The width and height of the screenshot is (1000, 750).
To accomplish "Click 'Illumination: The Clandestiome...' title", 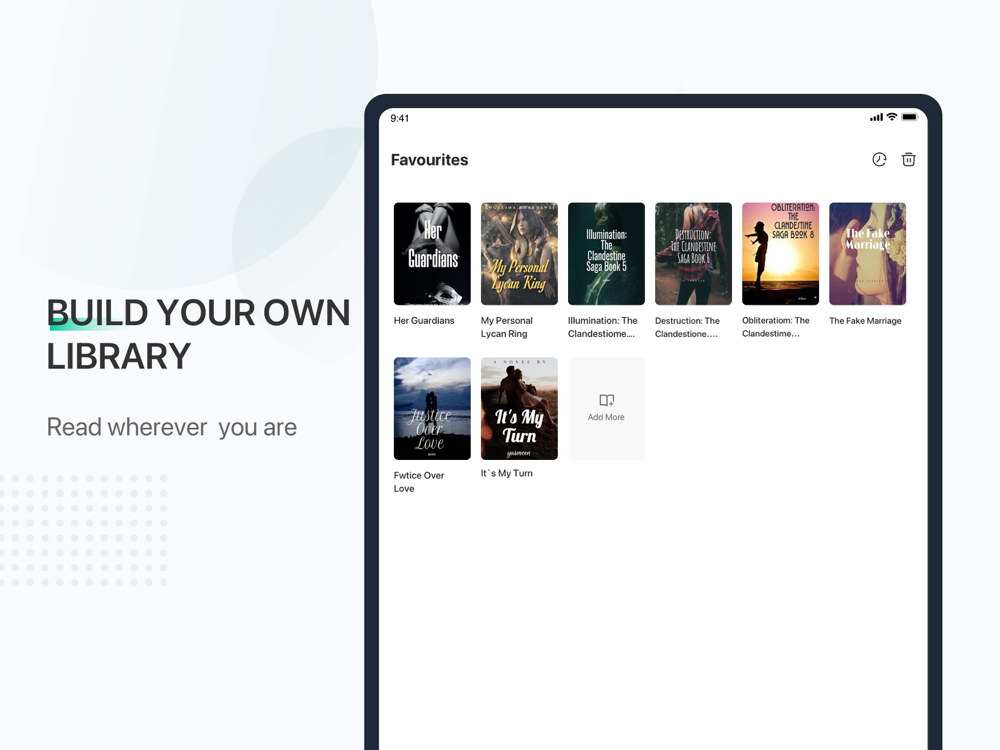I will point(603,327).
